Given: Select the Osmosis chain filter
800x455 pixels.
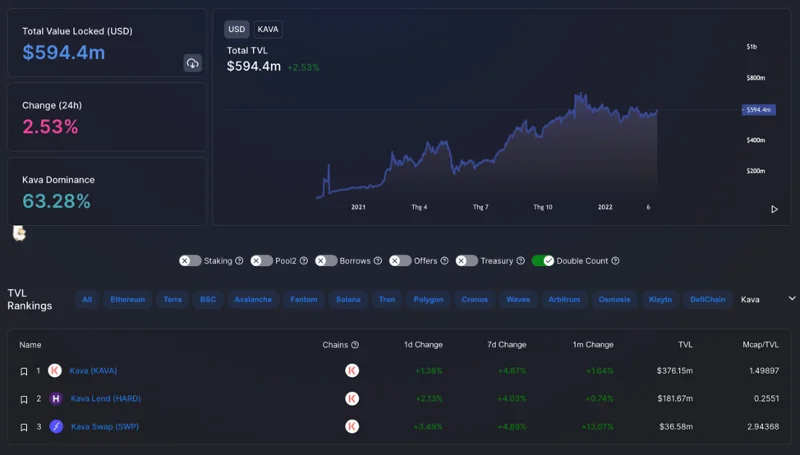Looking at the screenshot, I should 614,299.
